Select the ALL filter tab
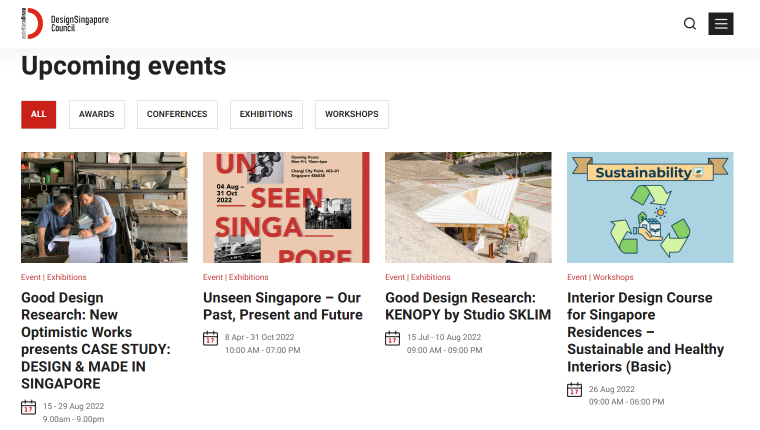This screenshot has height=430, width=760. [x=38, y=114]
